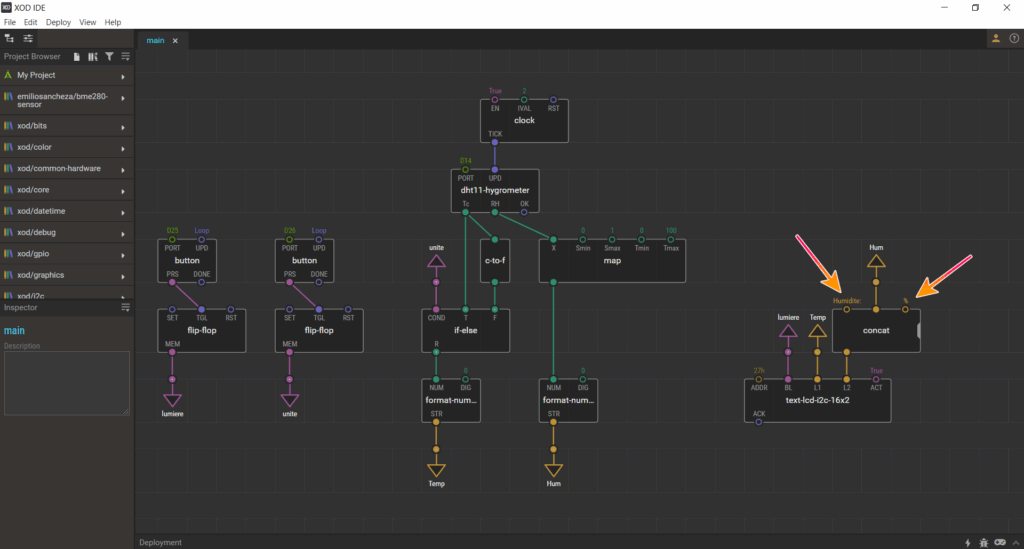Click the ACK pin on the LCD node
The height and width of the screenshot is (549, 1024).
point(758,422)
